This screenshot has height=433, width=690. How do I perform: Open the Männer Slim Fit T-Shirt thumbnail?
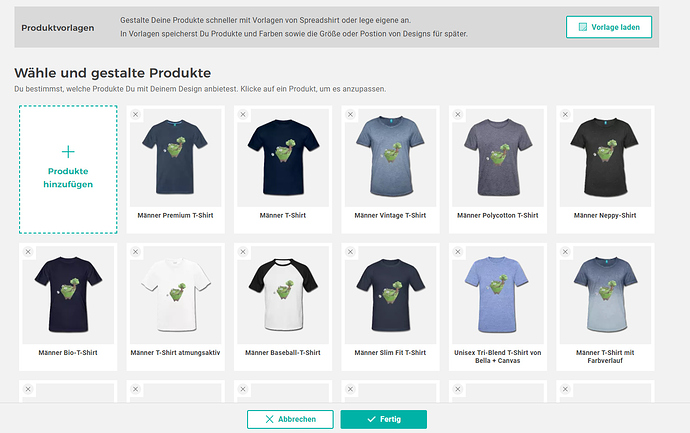(x=390, y=293)
